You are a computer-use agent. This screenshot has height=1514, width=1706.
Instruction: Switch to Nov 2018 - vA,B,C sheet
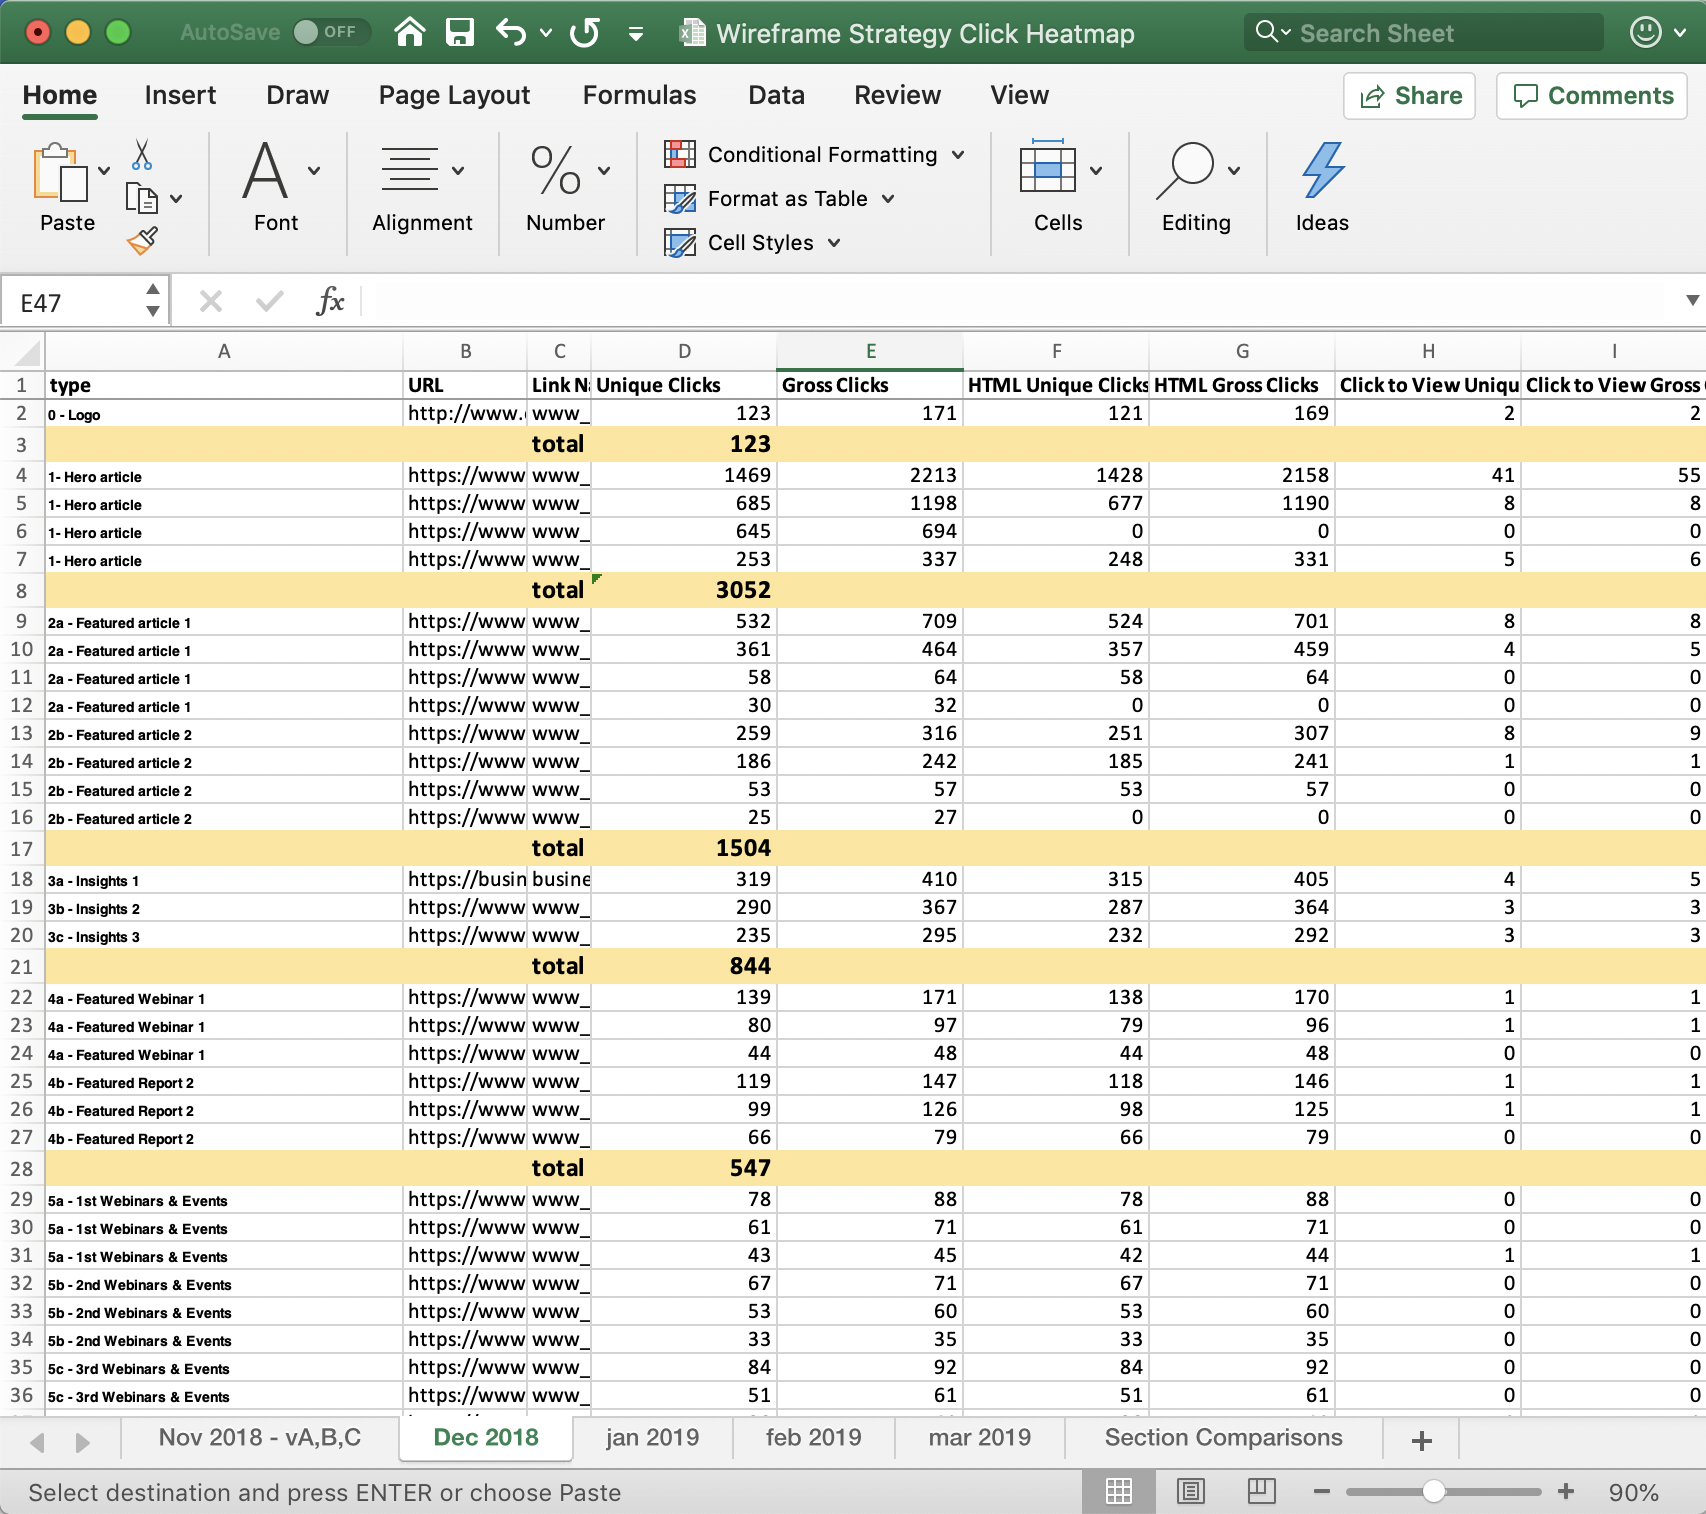pyautogui.click(x=260, y=1438)
